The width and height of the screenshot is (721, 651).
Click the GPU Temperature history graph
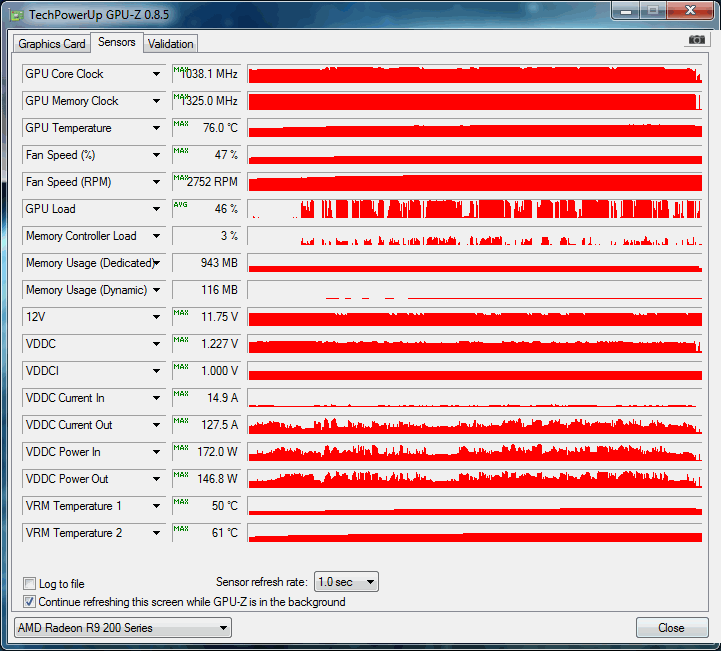point(475,128)
